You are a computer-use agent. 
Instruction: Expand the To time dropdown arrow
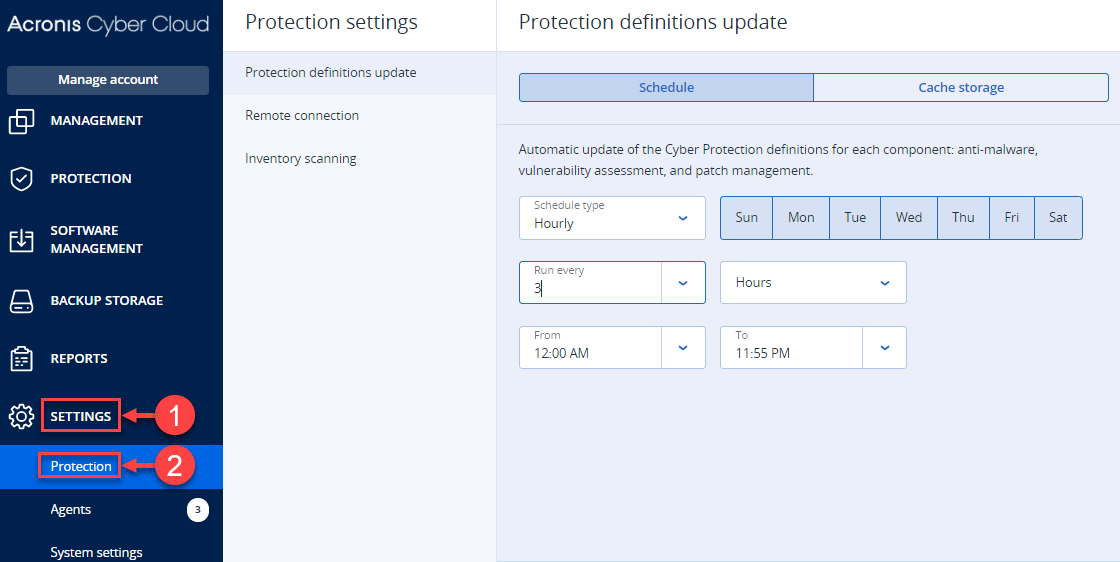pyautogui.click(x=884, y=348)
